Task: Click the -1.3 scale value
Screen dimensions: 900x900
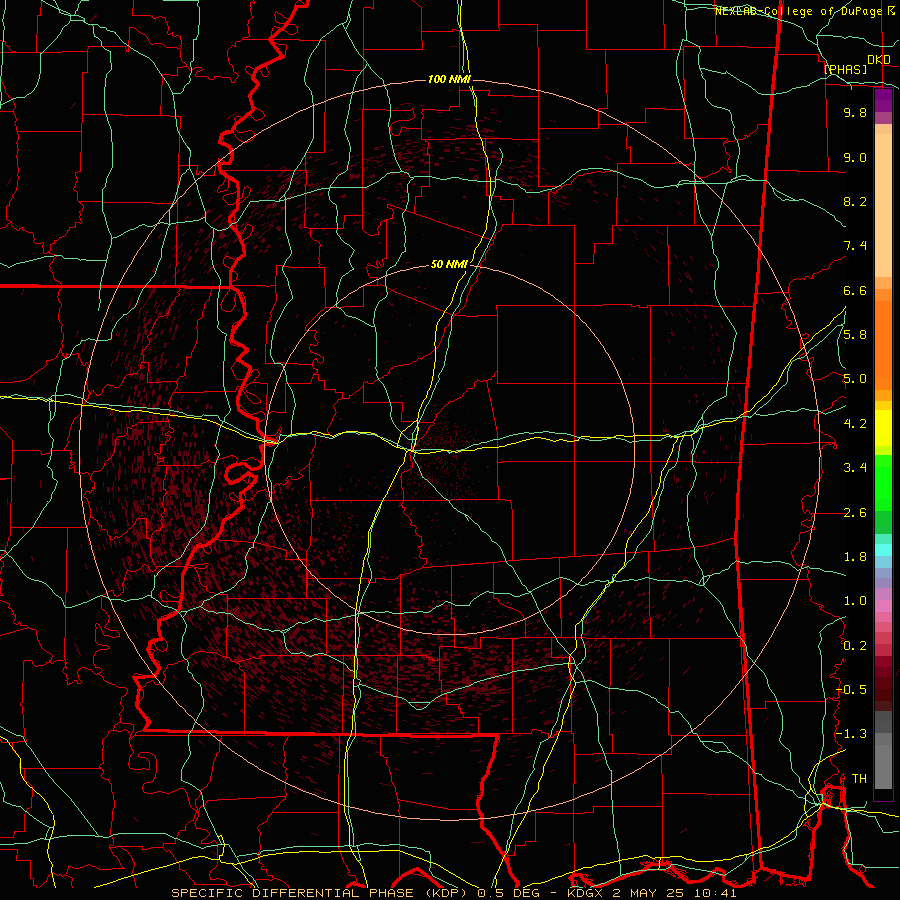Action: click(x=852, y=734)
